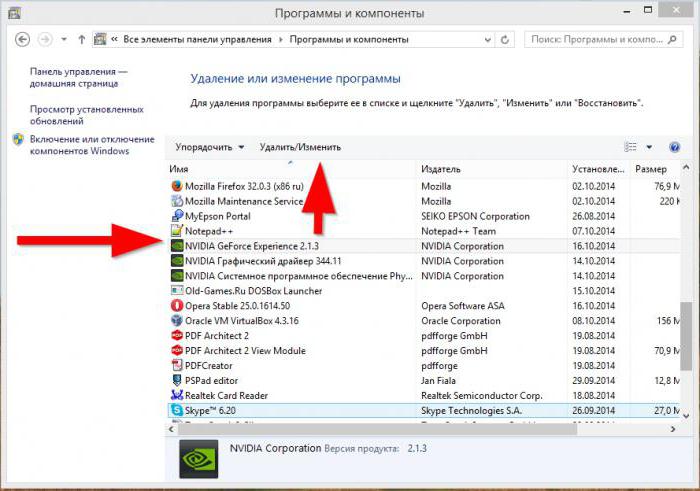Select PDFCreator icon
The width and height of the screenshot is (700, 491).
tap(177, 366)
